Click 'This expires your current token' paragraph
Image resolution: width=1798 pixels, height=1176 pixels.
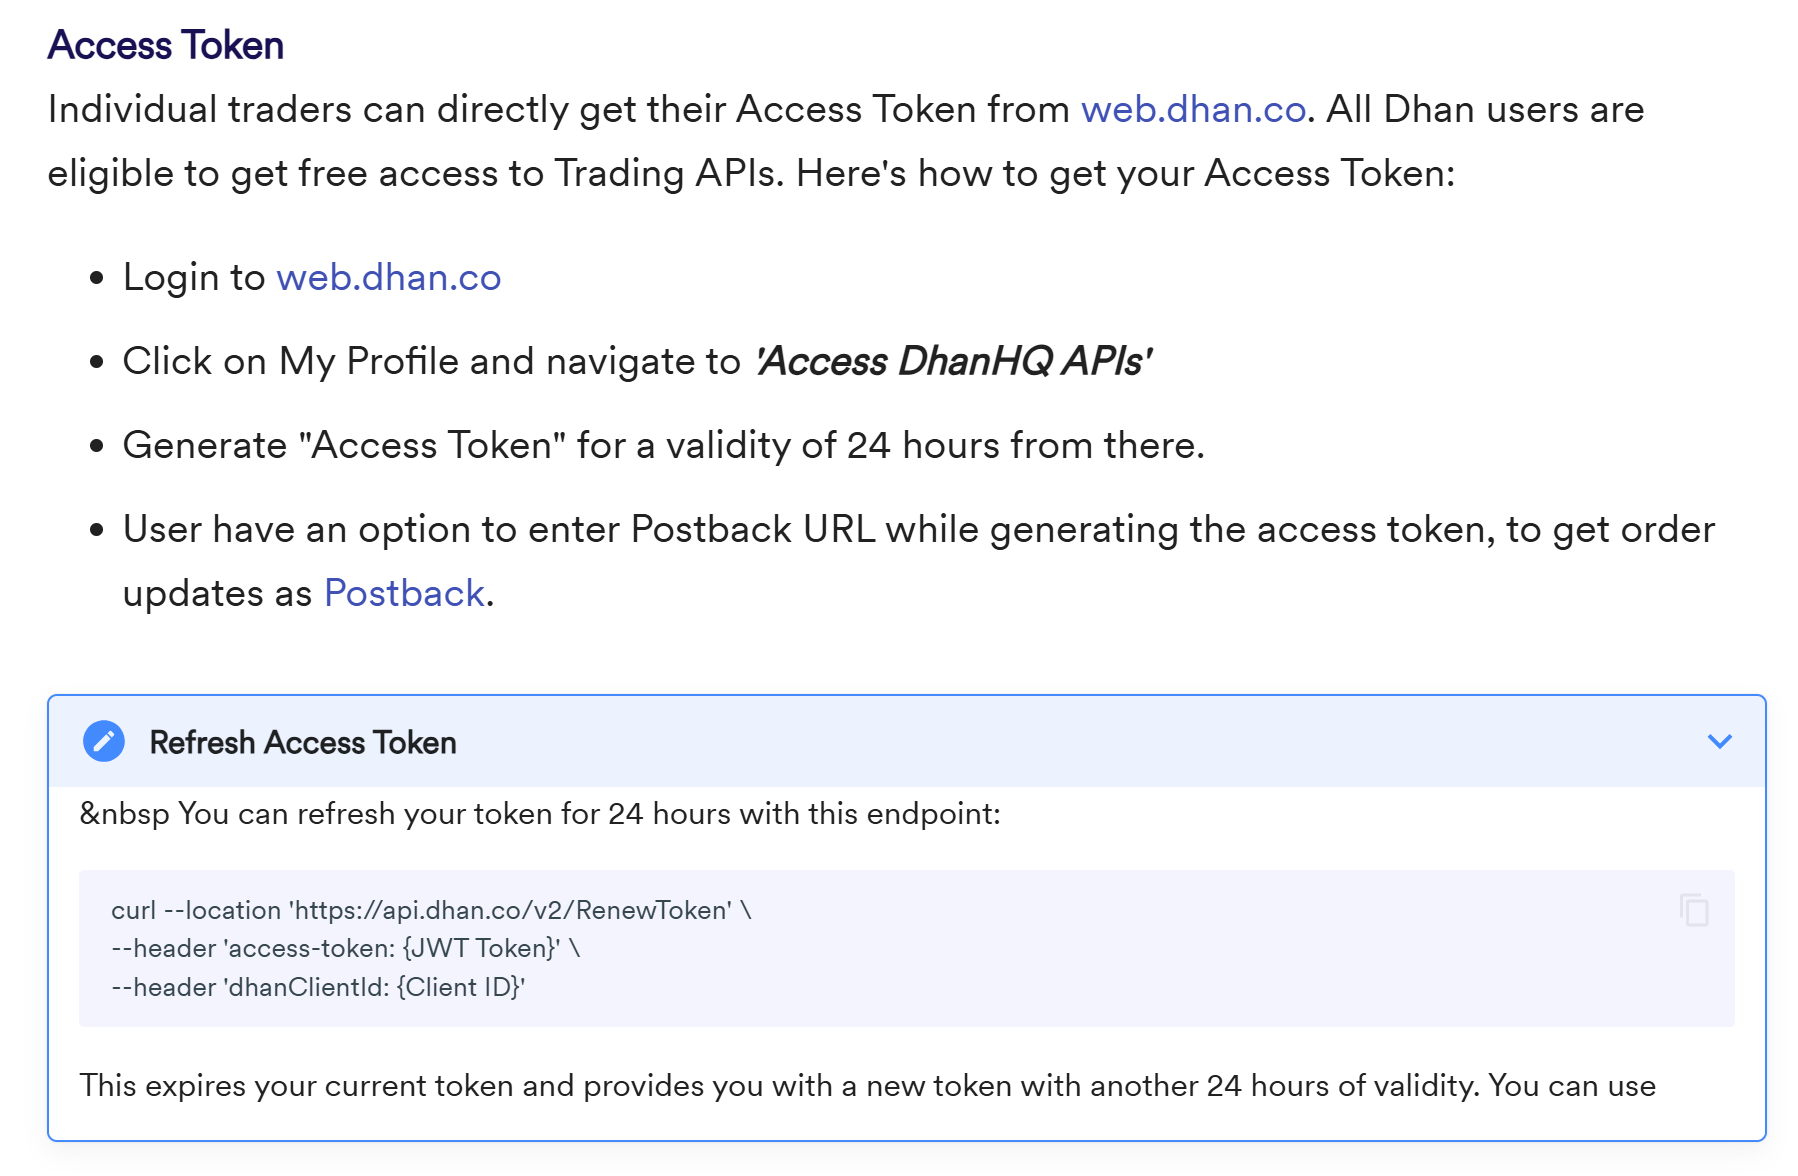click(867, 1085)
